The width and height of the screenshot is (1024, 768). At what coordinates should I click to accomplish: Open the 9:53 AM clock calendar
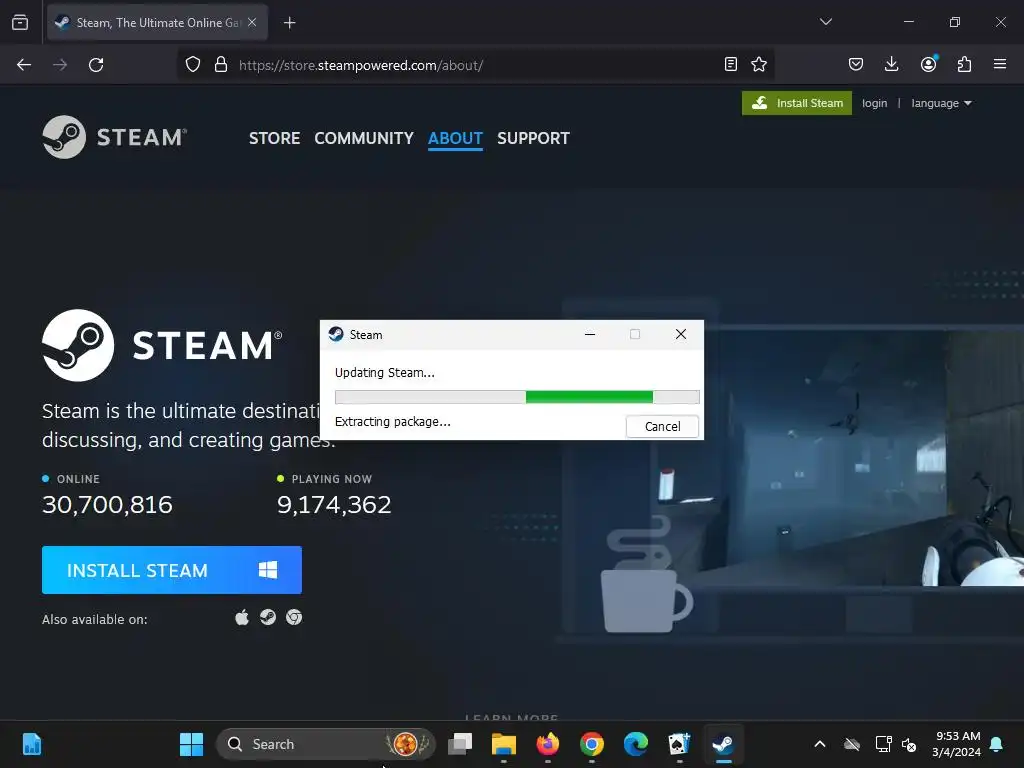957,744
